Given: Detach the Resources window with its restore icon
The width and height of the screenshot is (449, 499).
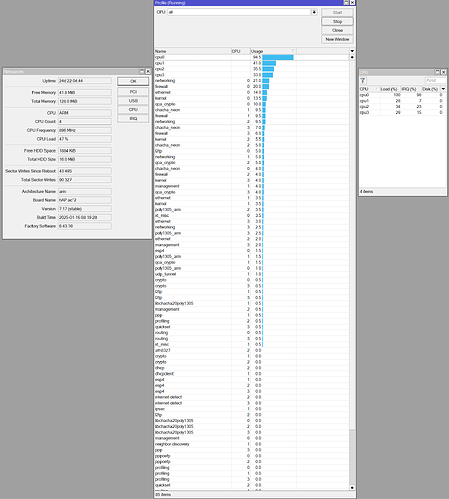Looking at the screenshot, I should pos(142,71).
